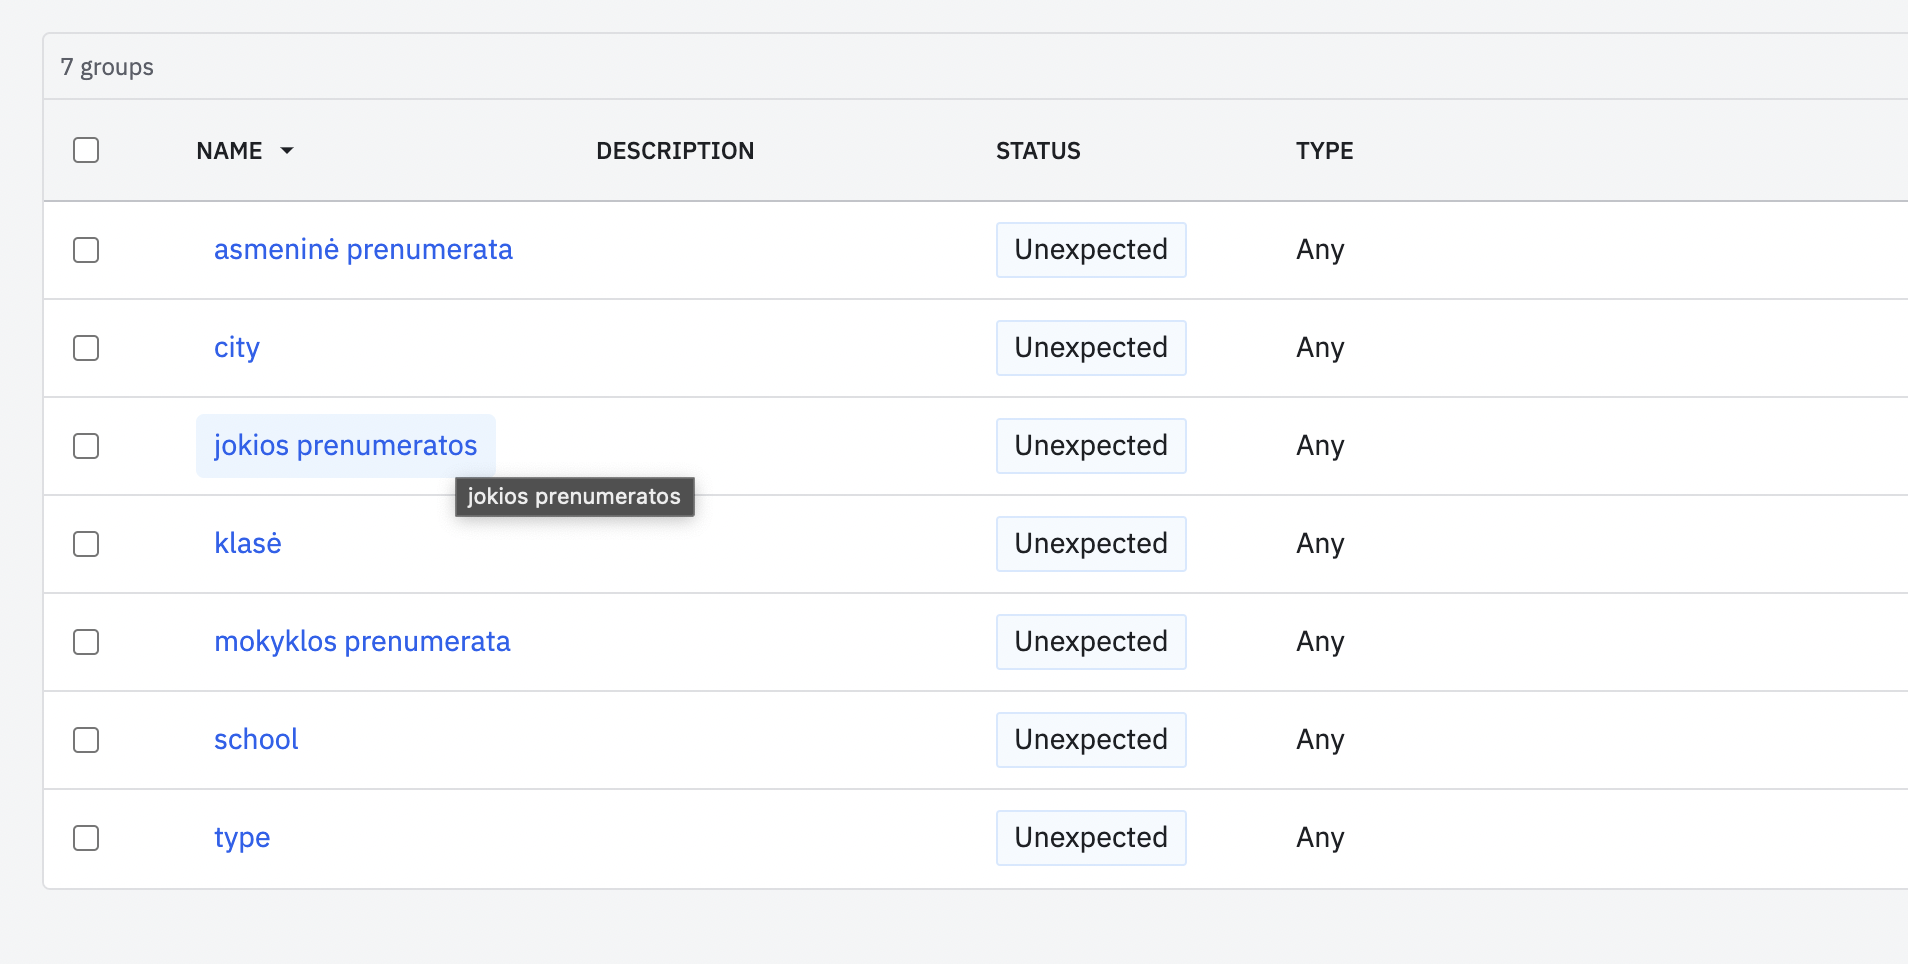The image size is (1908, 964).
Task: Check the type row checkbox
Action: 86,838
